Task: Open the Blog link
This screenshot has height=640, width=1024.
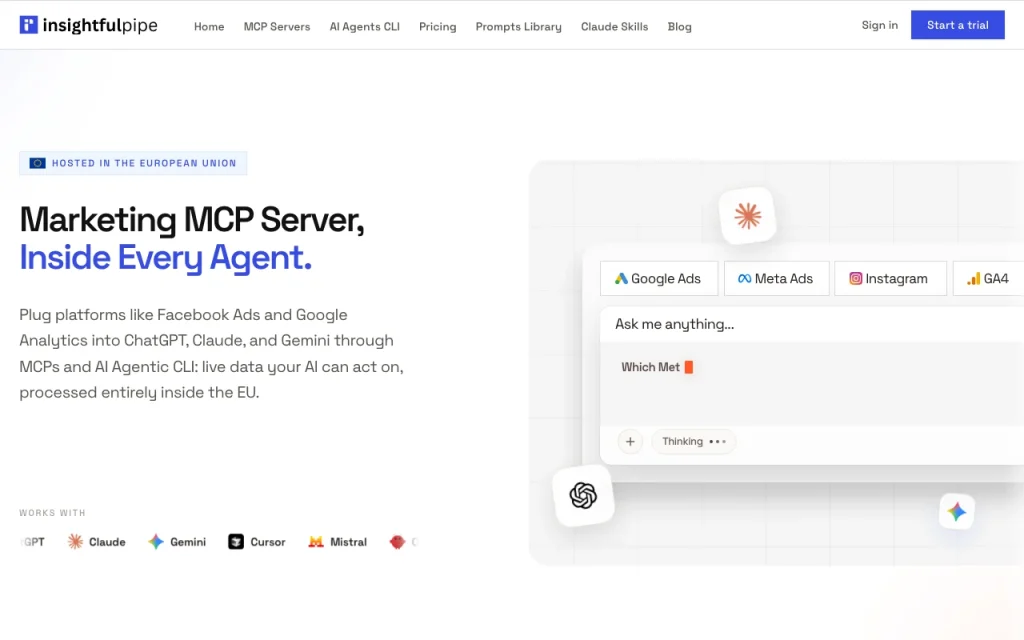Action: click(679, 27)
